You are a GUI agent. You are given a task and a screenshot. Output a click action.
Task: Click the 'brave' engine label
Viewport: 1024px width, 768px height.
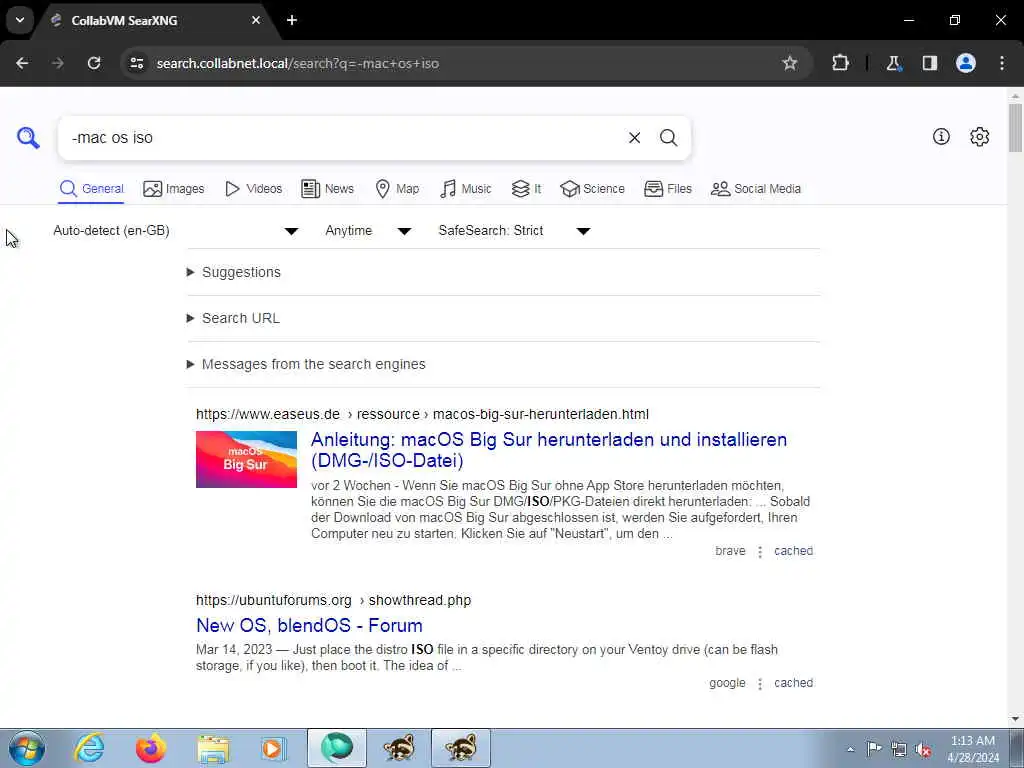point(730,551)
